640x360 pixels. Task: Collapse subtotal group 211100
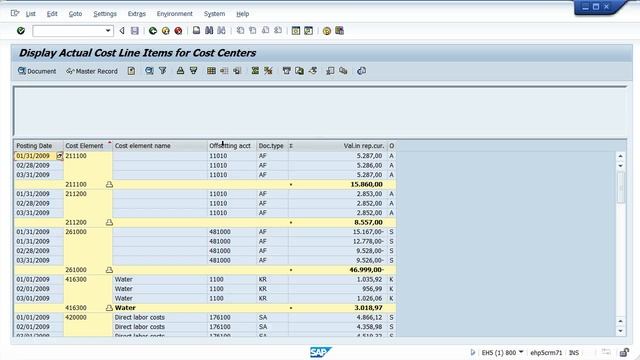click(109, 184)
